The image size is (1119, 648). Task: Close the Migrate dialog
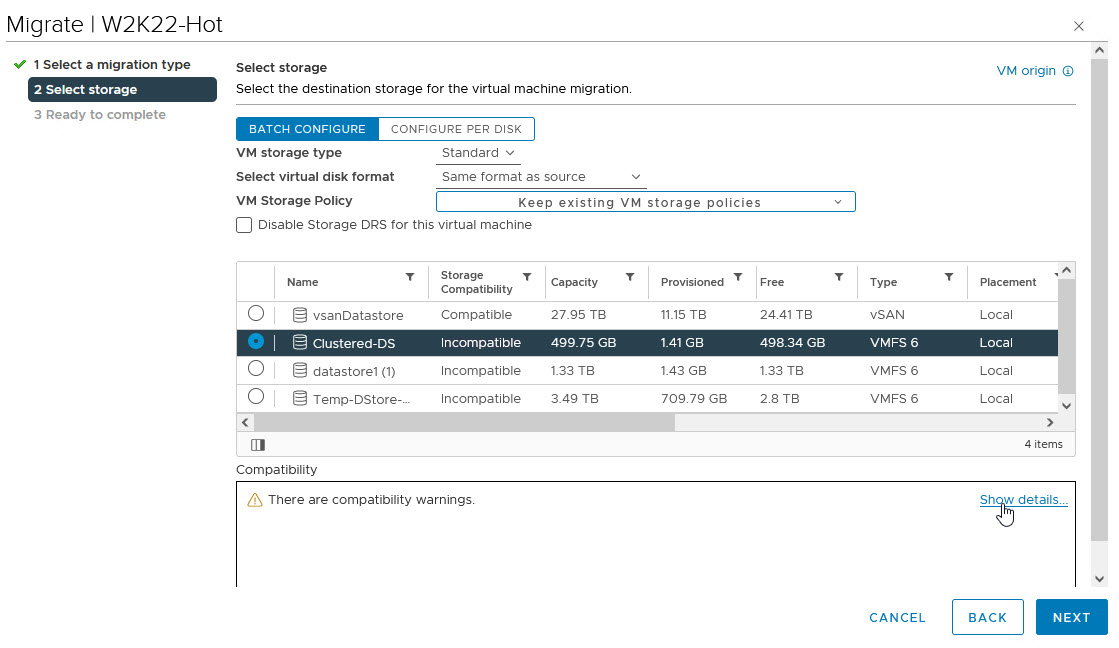(x=1078, y=26)
